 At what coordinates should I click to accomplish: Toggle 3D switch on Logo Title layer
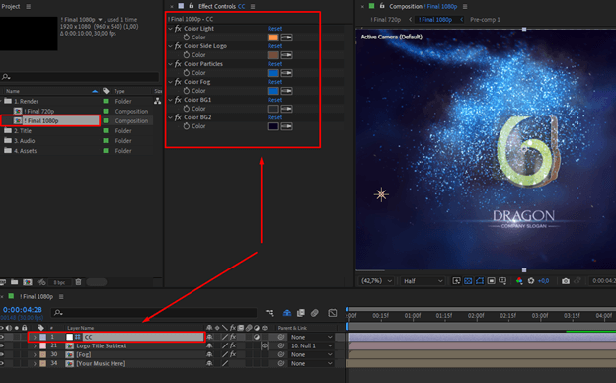pyautogui.click(x=265, y=346)
